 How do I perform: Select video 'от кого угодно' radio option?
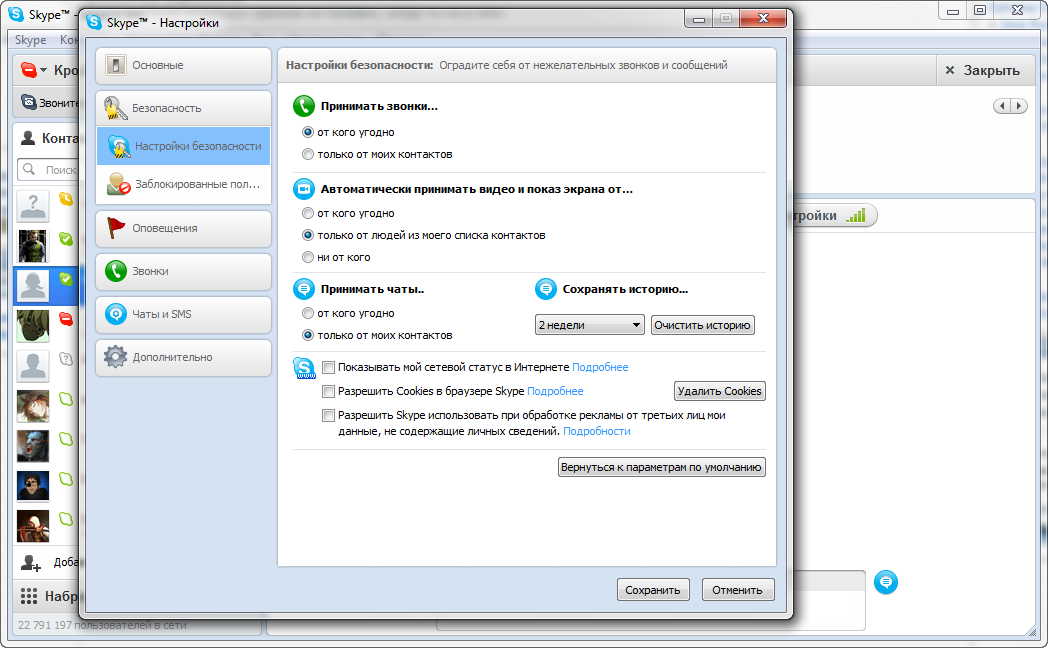click(x=307, y=213)
